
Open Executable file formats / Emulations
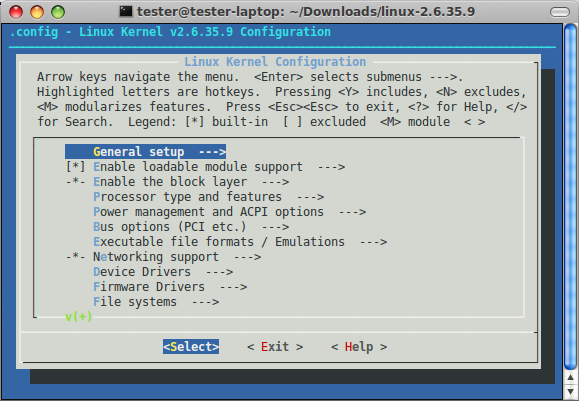click(x=240, y=242)
